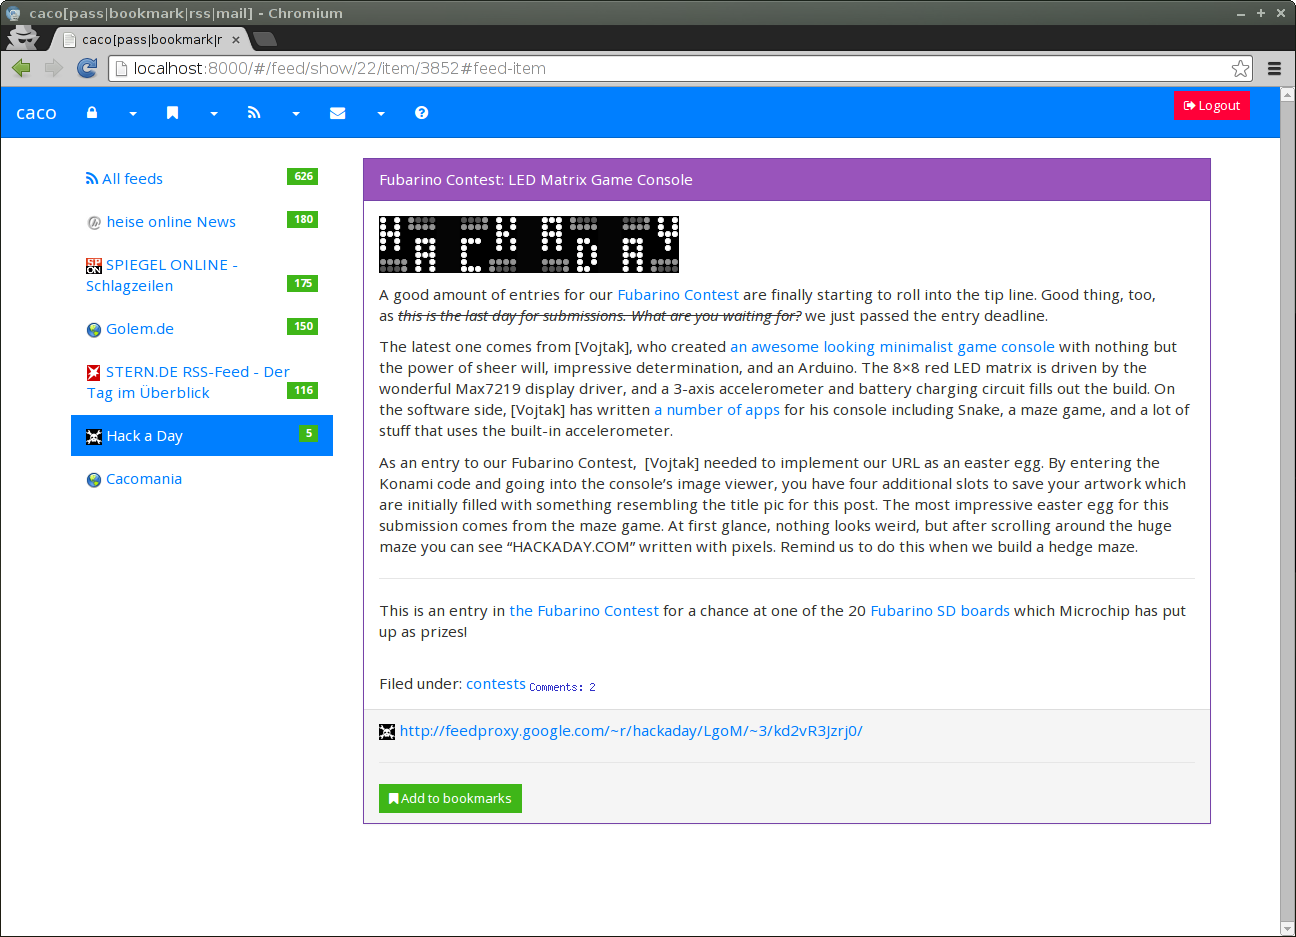
Task: Open a new tab with the new-tab button
Action: 265,39
